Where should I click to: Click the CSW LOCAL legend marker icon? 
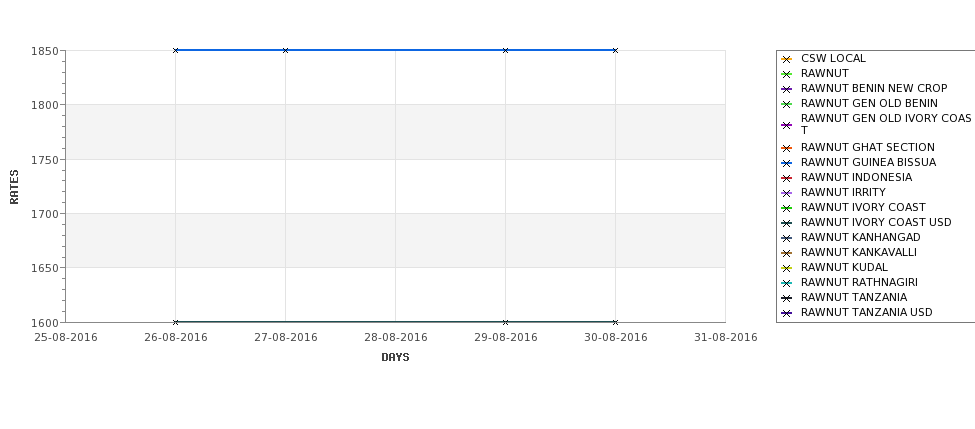[x=786, y=59]
